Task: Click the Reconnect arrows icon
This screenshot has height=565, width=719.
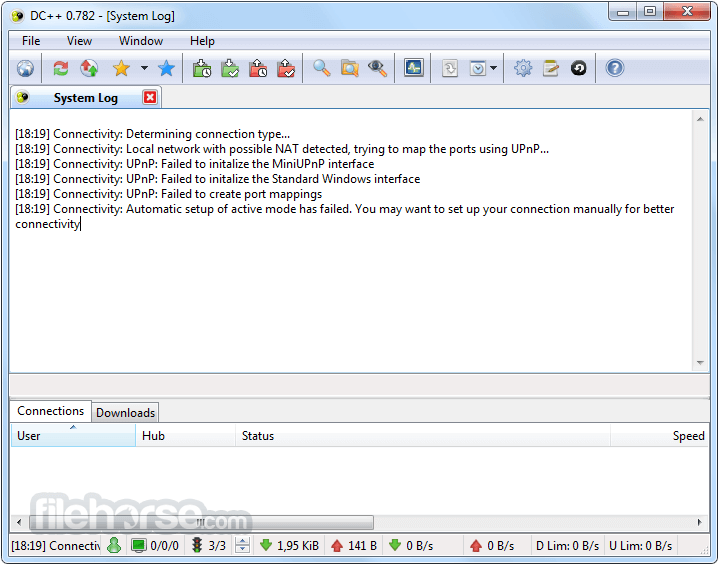Action: click(x=61, y=69)
